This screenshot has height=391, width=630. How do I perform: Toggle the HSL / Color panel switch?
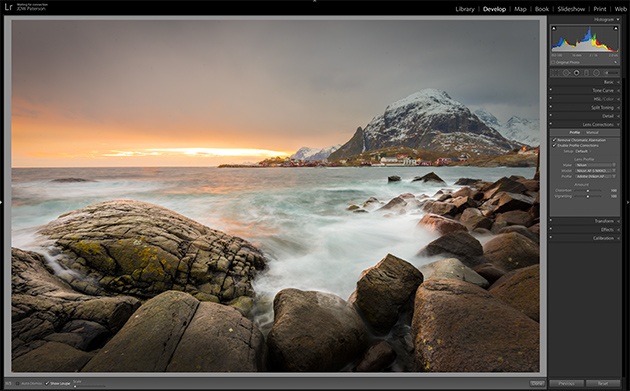pyautogui.click(x=551, y=99)
